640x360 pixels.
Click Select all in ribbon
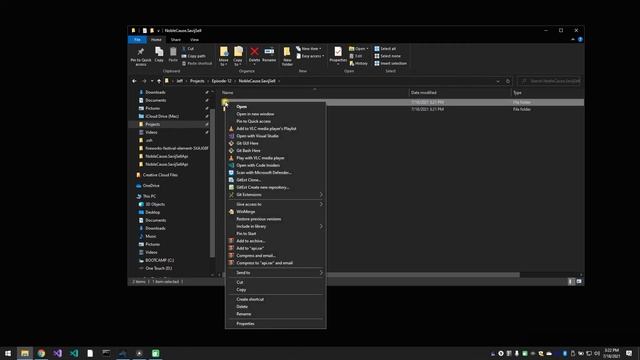(385, 49)
